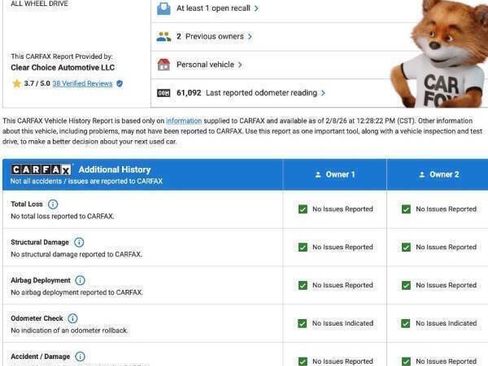Click the 'ALL WHEEL DRIVE' text
This screenshot has width=488, height=366.
tap(39, 4)
